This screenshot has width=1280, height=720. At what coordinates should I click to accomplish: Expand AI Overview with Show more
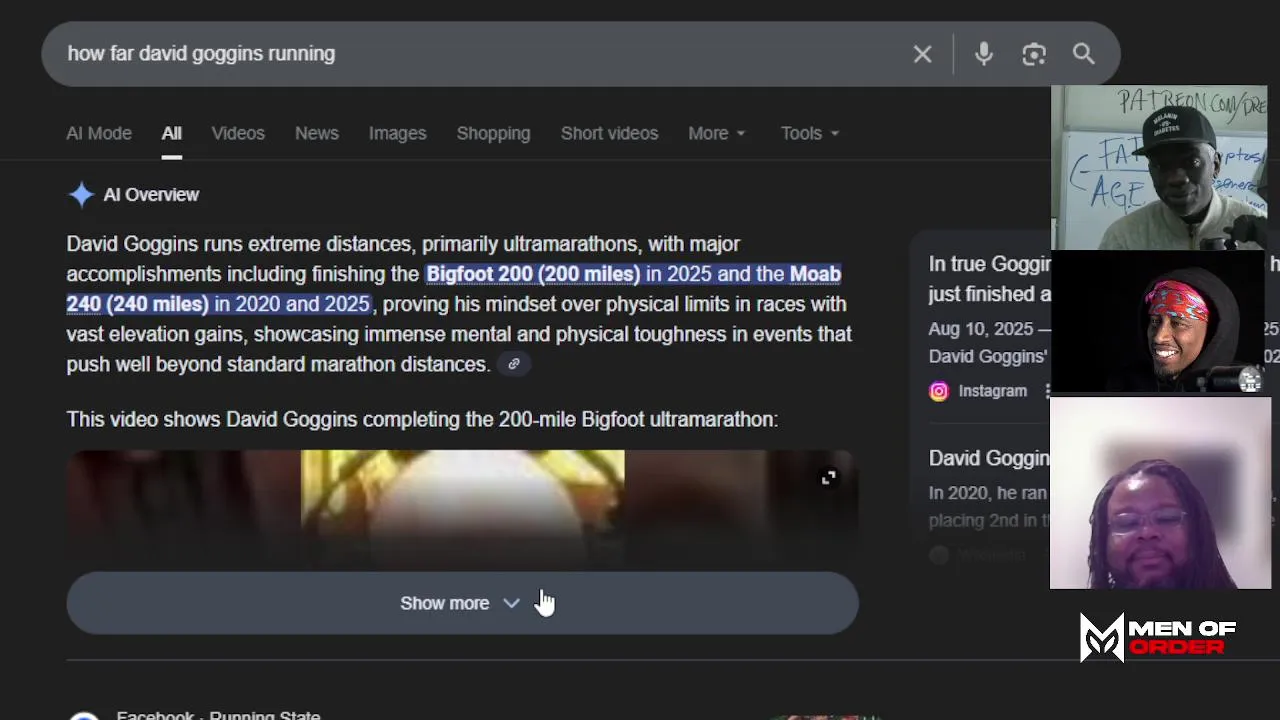(462, 603)
